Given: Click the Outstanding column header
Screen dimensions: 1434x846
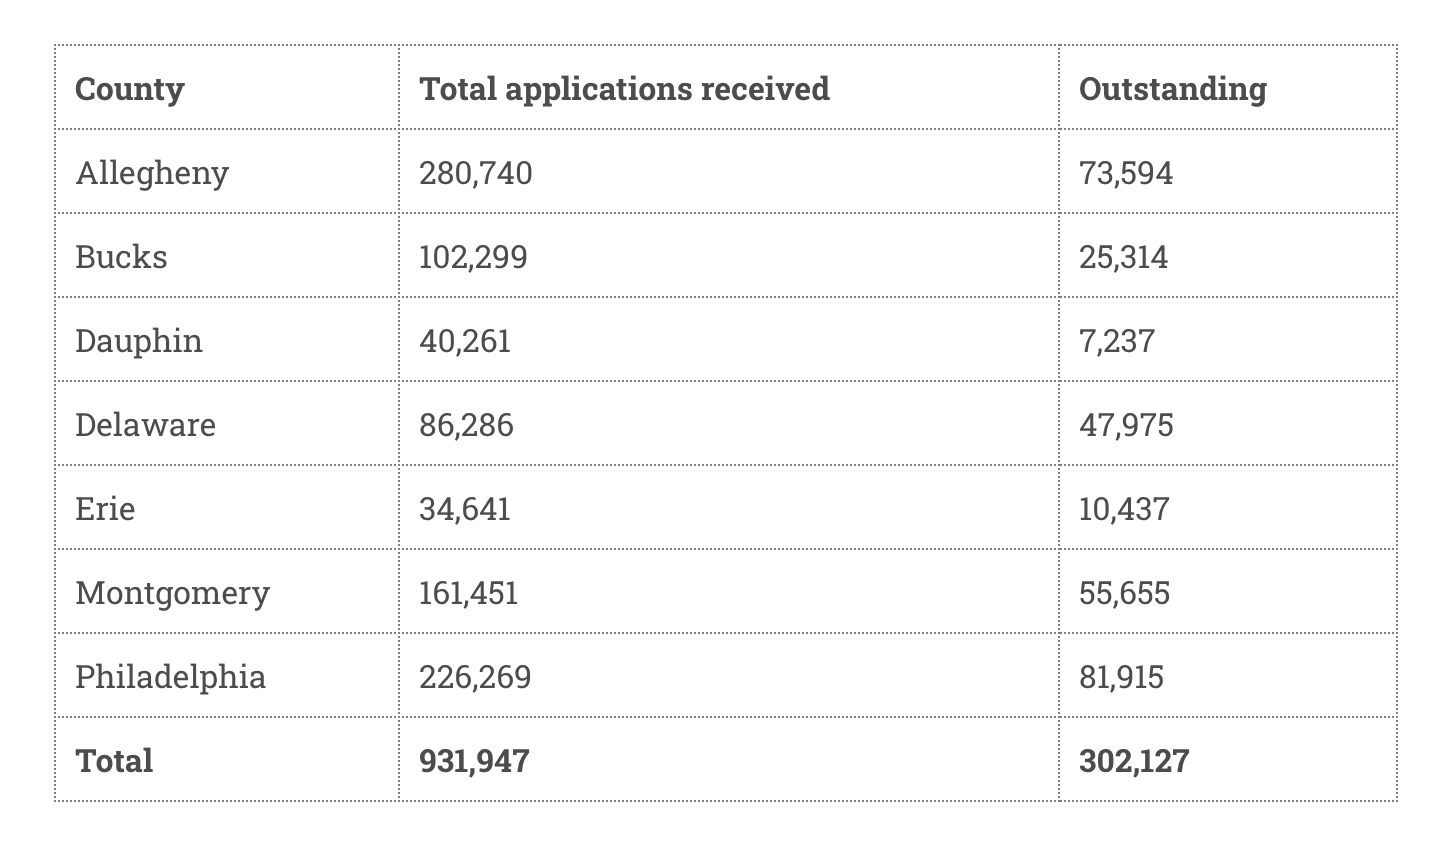Looking at the screenshot, I should click(x=1172, y=89).
